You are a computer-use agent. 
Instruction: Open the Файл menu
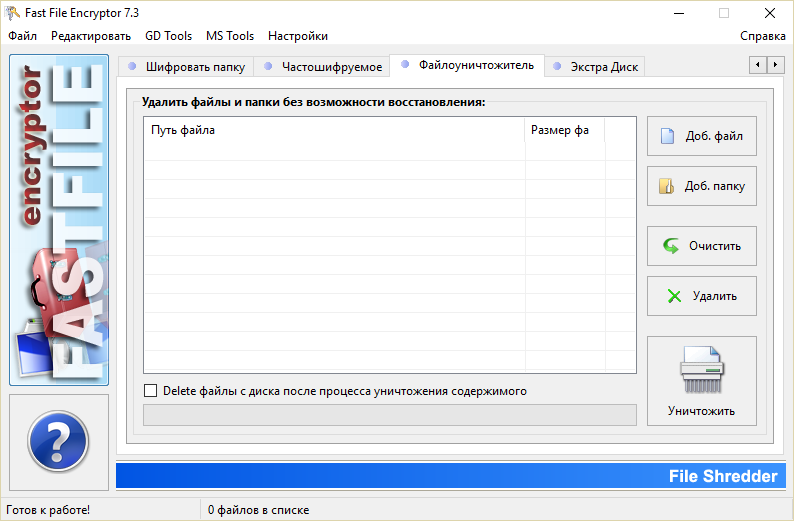[x=22, y=36]
